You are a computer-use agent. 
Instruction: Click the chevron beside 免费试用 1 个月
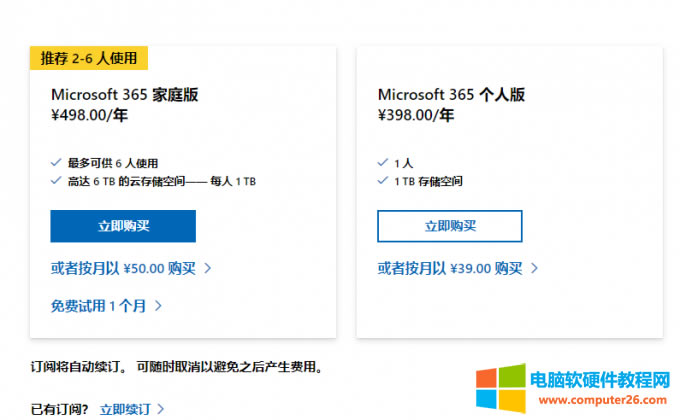pyautogui.click(x=159, y=306)
